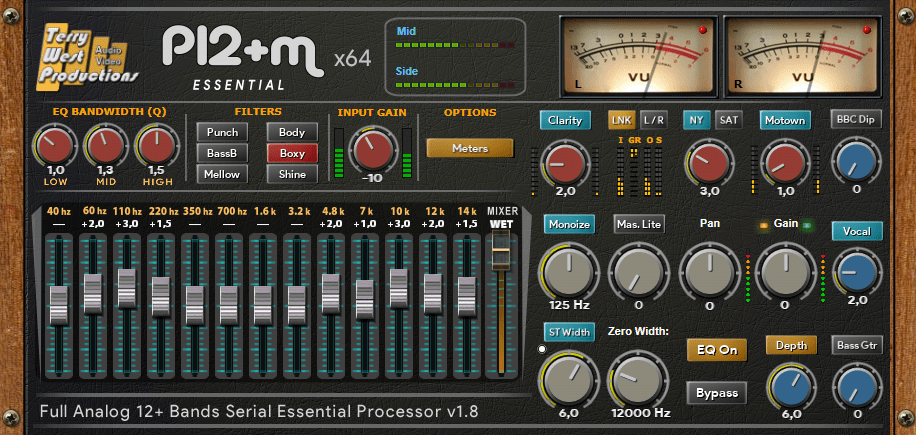Disable the active Boxy filter
Image resolution: width=916 pixels, height=435 pixels.
[x=292, y=153]
